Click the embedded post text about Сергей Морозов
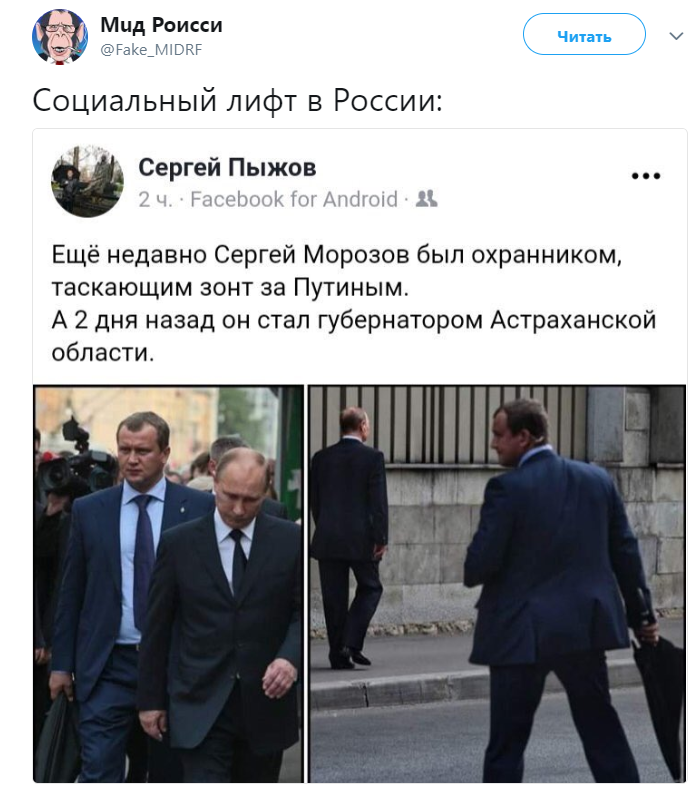This screenshot has width=699, height=787. (354, 303)
